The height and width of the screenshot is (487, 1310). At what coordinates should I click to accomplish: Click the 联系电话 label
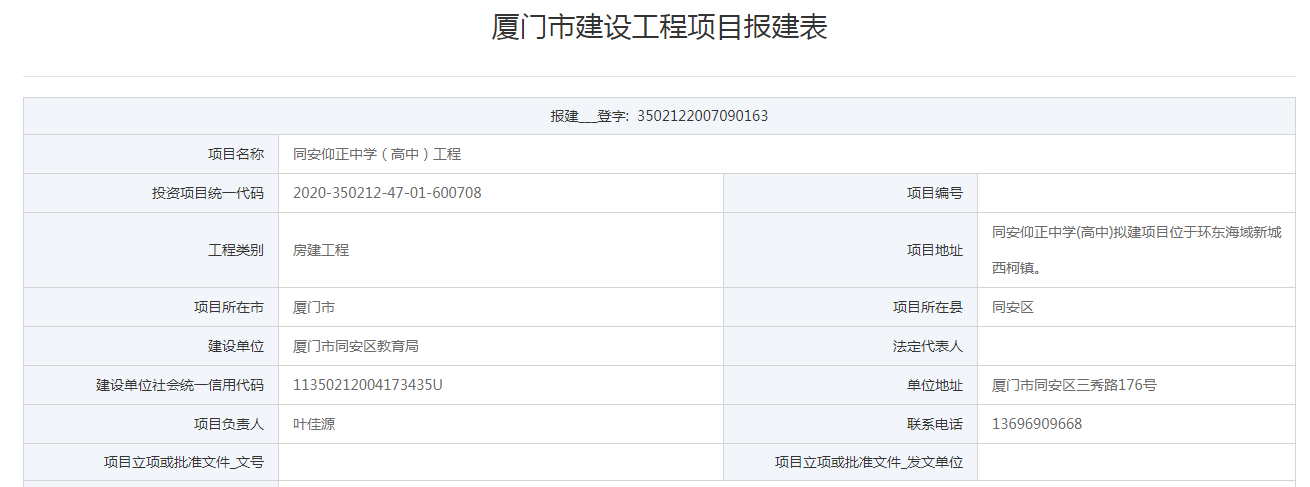935,424
